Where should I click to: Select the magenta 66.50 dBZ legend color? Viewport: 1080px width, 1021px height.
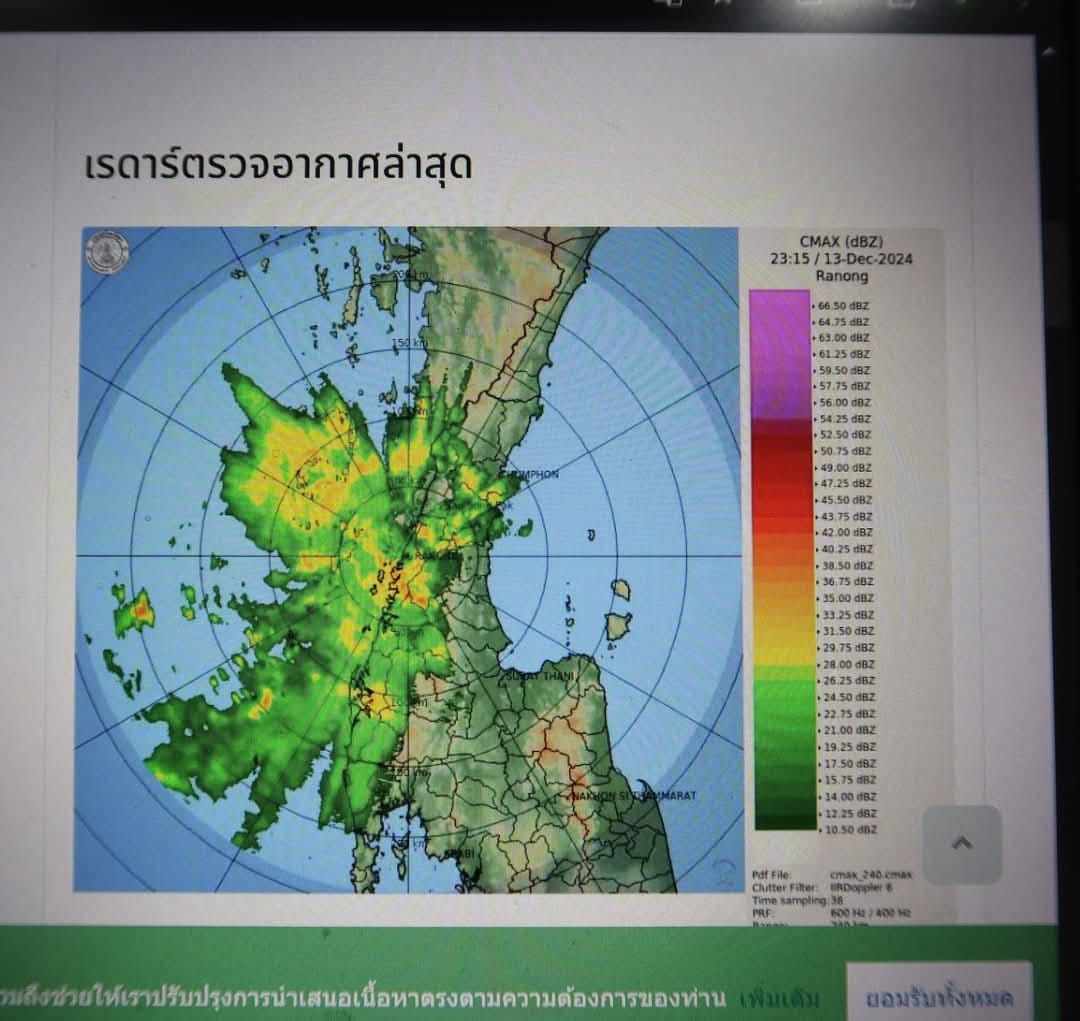[x=779, y=305]
